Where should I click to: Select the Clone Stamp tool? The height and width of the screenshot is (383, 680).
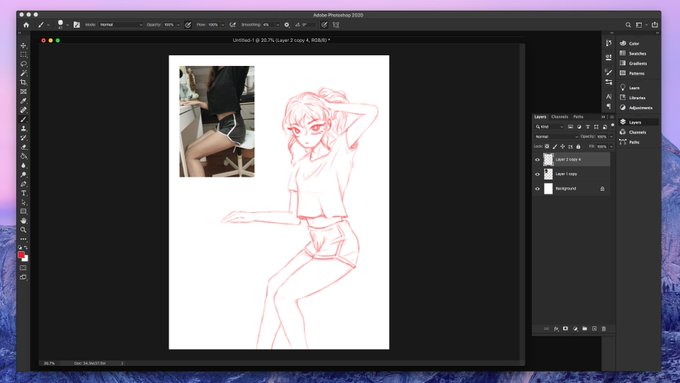(23, 128)
